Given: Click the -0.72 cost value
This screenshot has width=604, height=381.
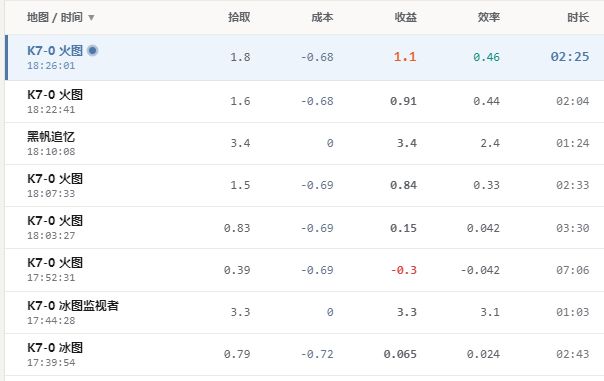Looking at the screenshot, I should (x=317, y=354).
